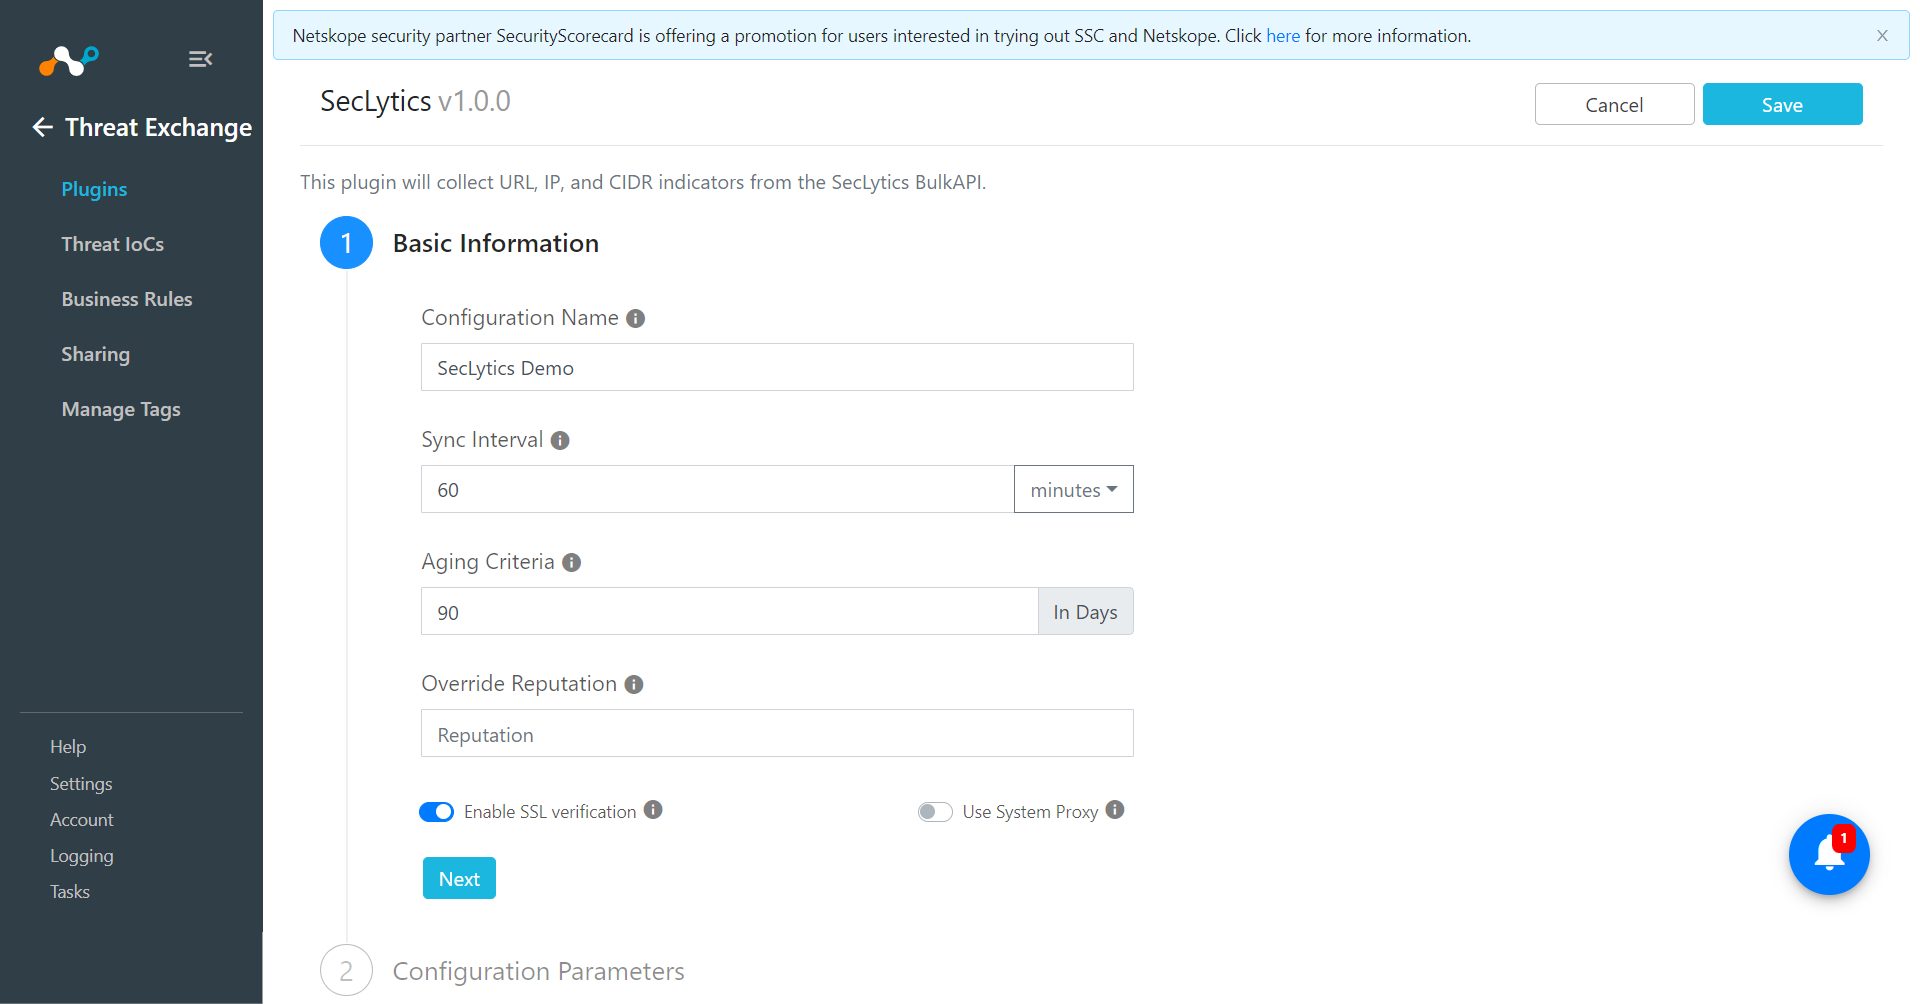
Task: Open Account in sidebar
Action: [x=82, y=820]
